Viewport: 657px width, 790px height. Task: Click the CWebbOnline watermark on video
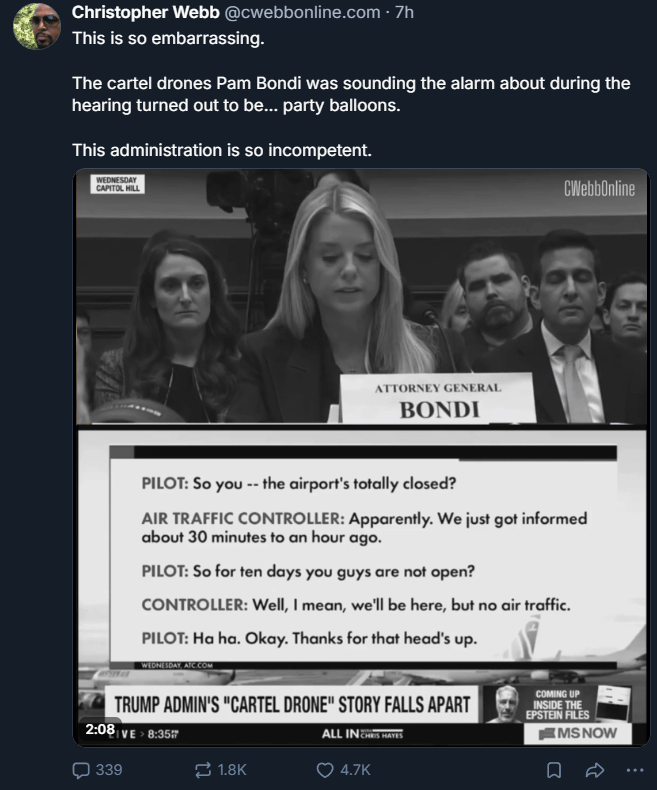pos(599,188)
